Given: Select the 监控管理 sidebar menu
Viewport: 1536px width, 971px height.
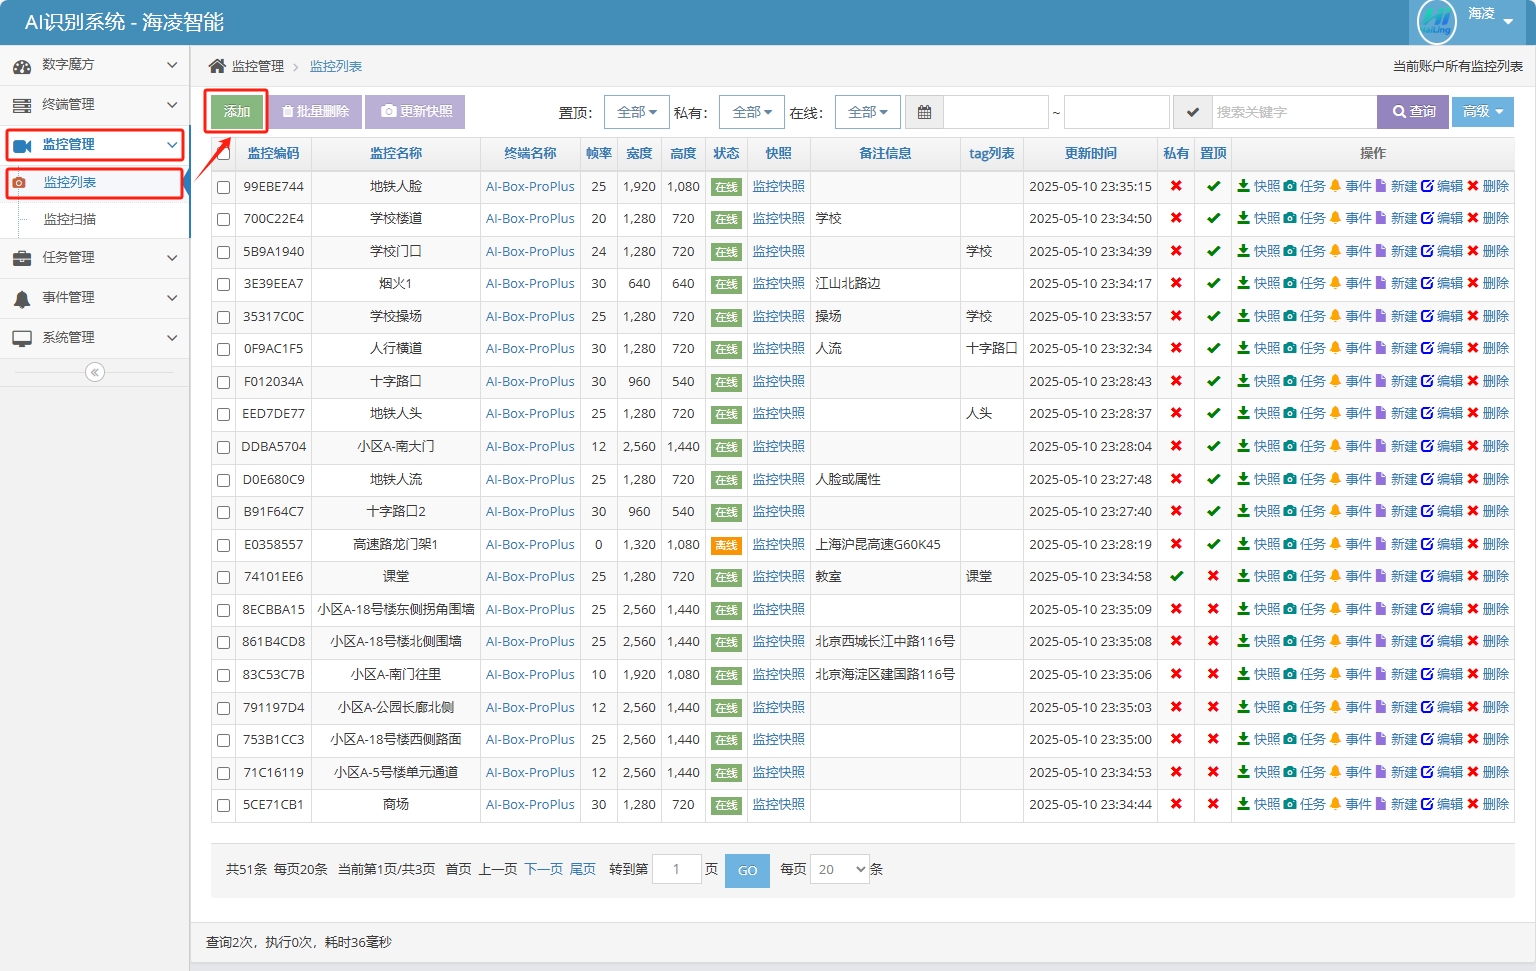Looking at the screenshot, I should coord(95,145).
